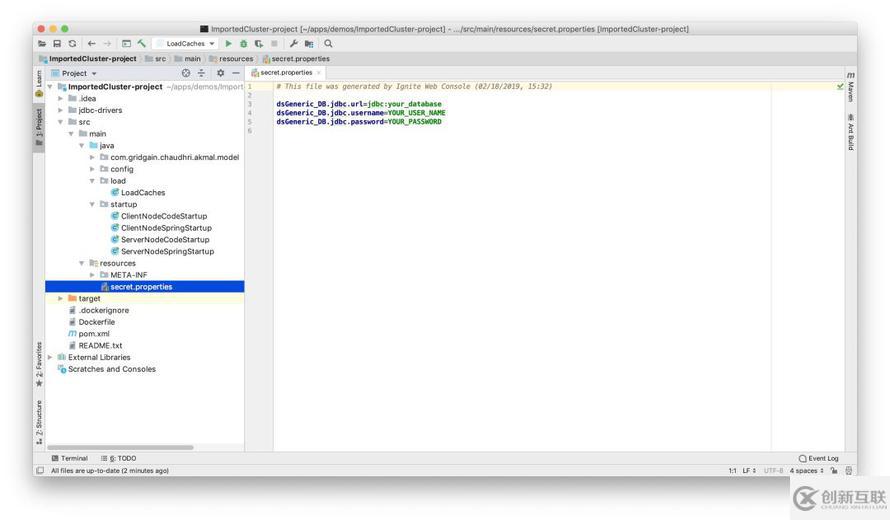
Task: Click the grey Stop square icon
Action: (274, 44)
